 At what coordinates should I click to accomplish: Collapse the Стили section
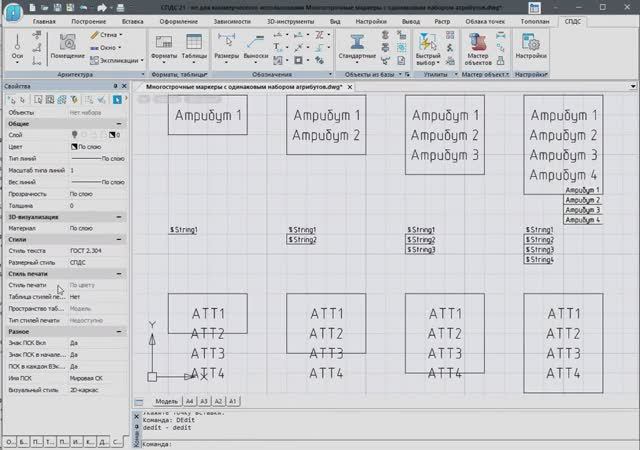[119, 239]
